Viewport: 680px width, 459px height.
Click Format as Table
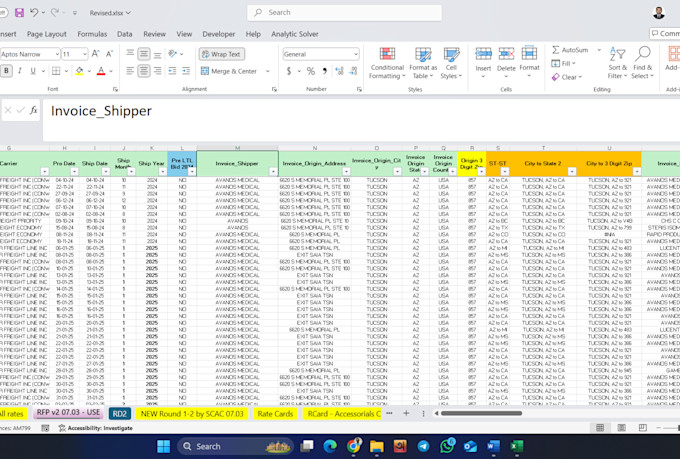423,63
